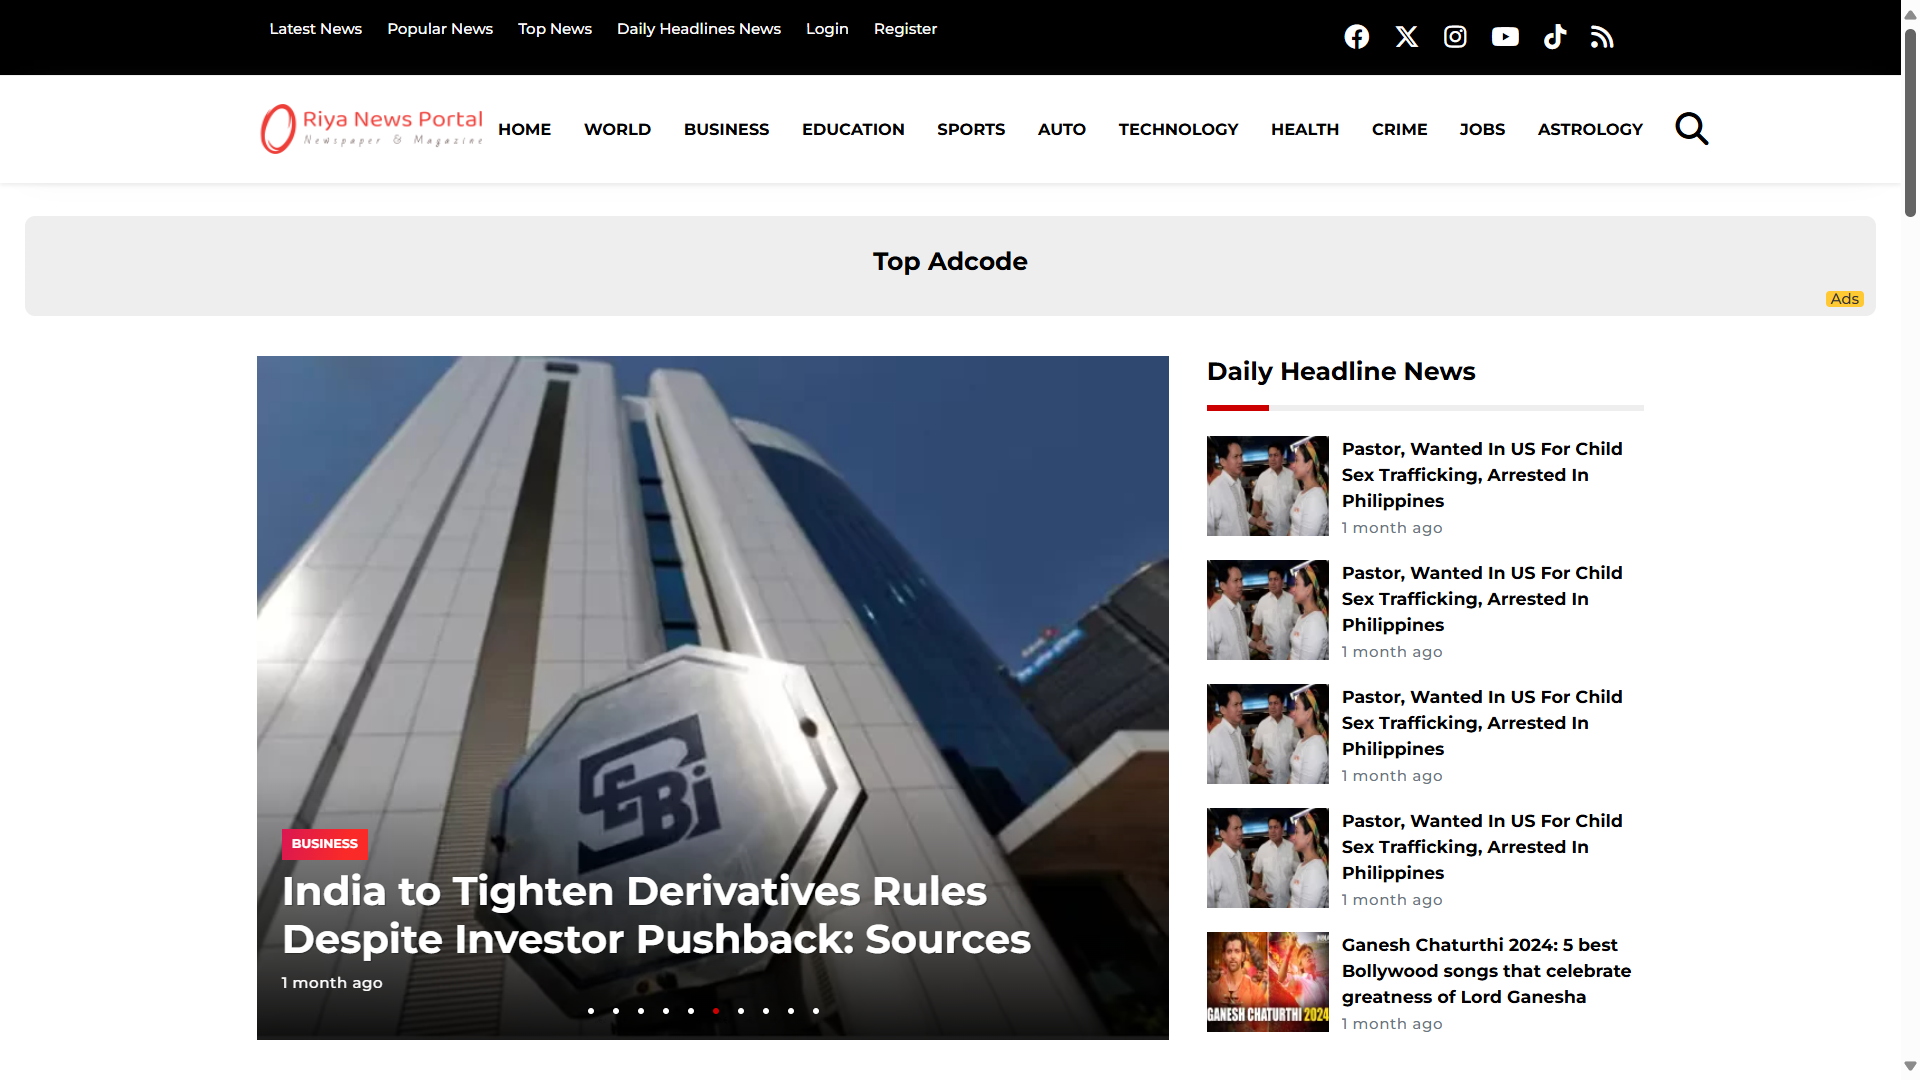Open the TikTok icon link

(1554, 37)
